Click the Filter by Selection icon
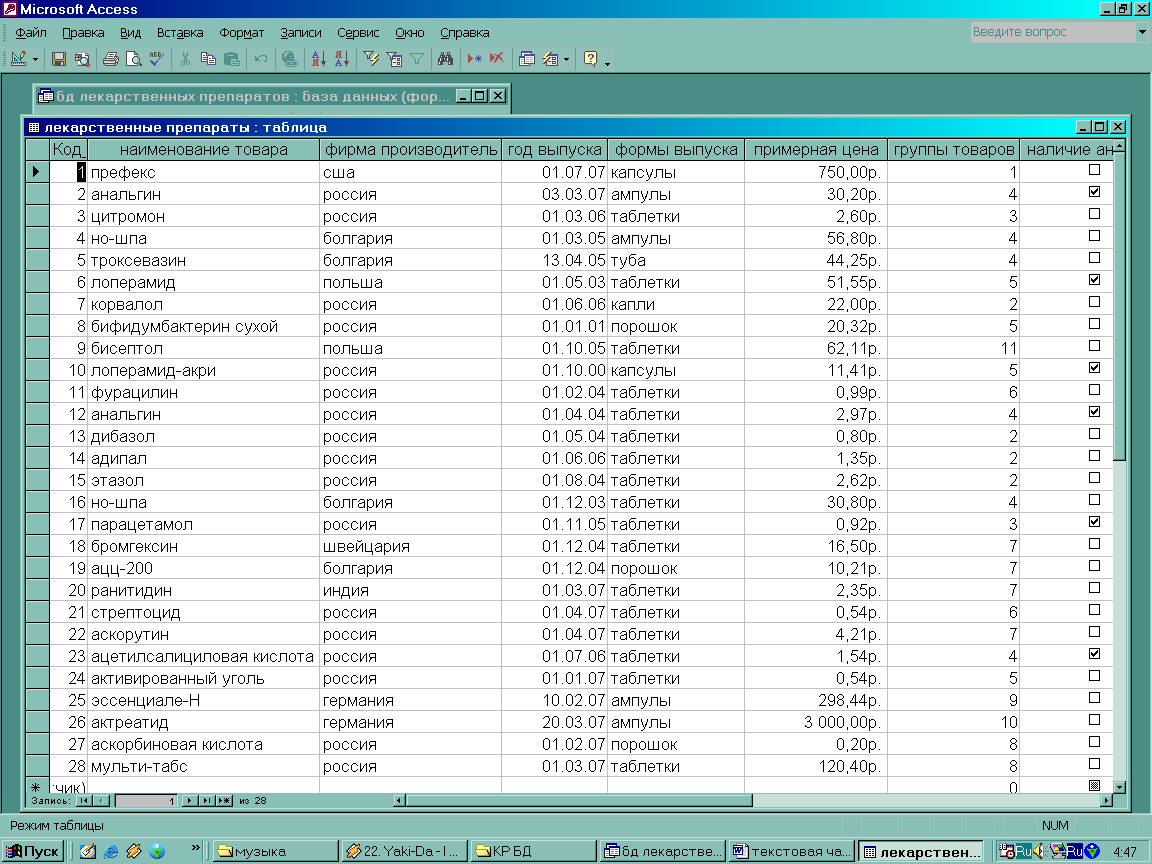 (371, 59)
